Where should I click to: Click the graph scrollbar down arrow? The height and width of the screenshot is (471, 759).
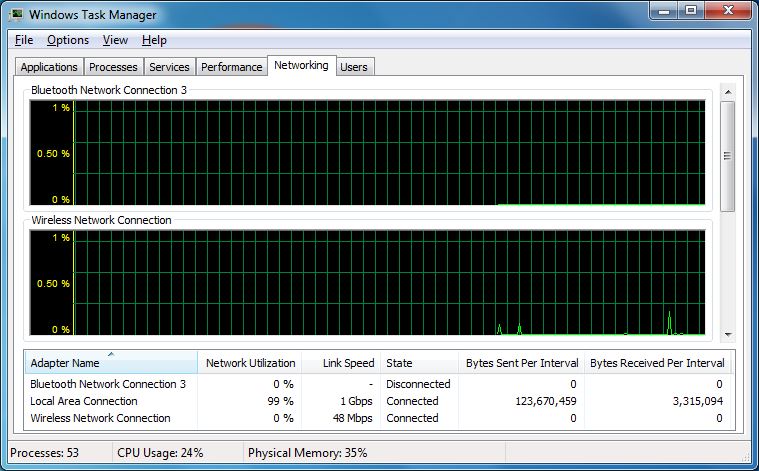coord(727,334)
